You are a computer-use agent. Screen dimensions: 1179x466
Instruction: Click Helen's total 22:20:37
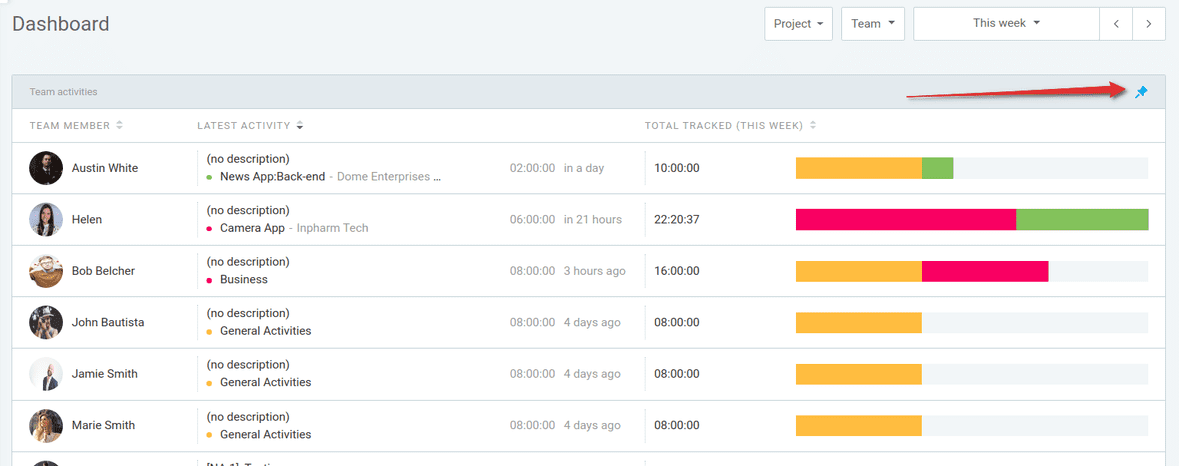[x=677, y=219]
